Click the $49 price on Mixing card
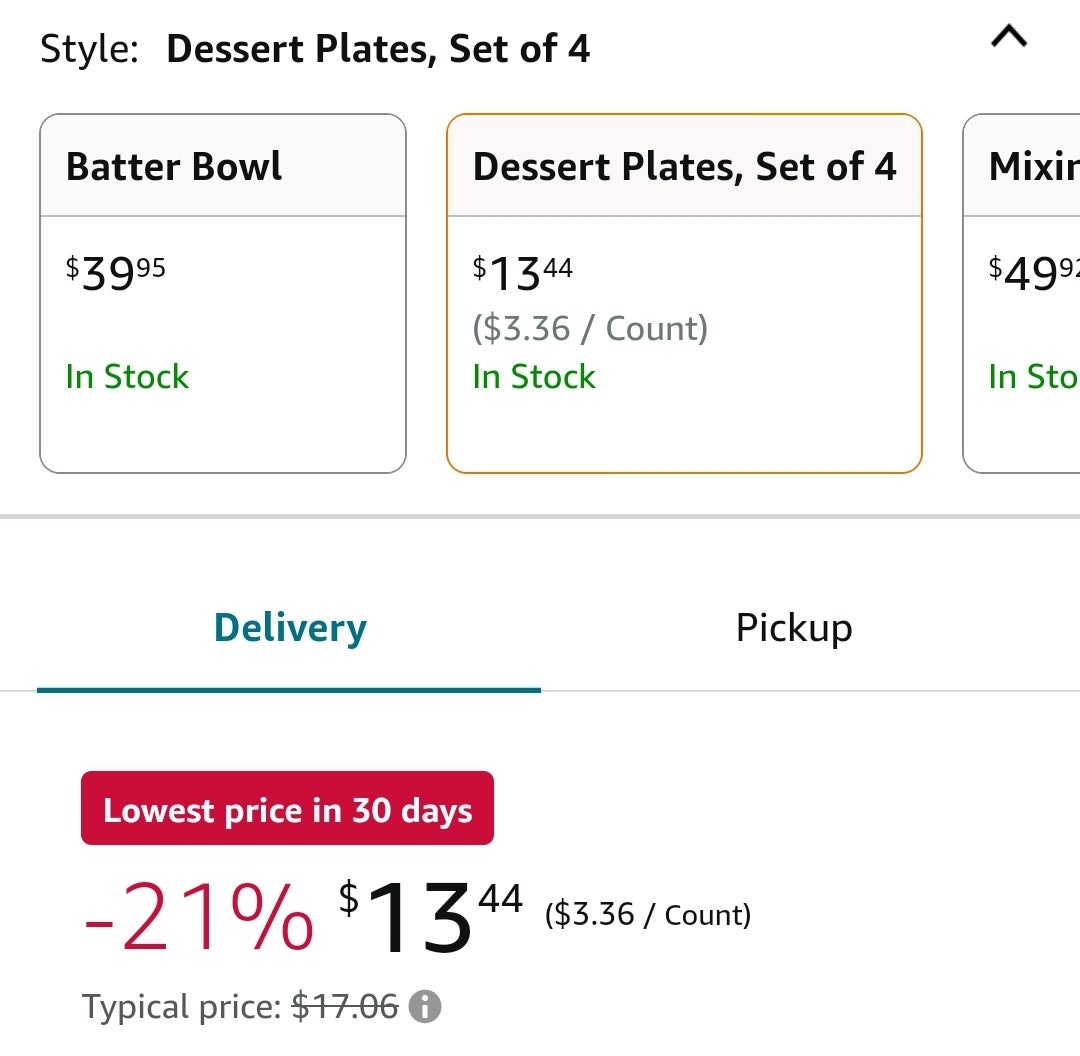 tap(1033, 273)
